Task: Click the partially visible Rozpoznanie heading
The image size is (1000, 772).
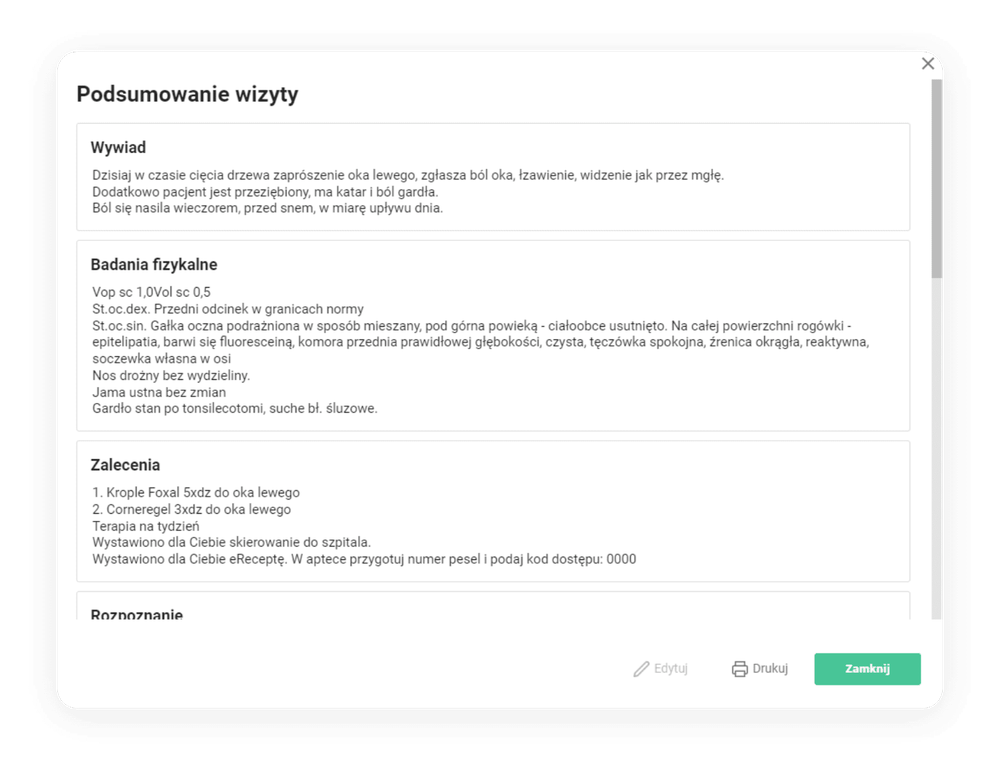Action: [x=137, y=614]
